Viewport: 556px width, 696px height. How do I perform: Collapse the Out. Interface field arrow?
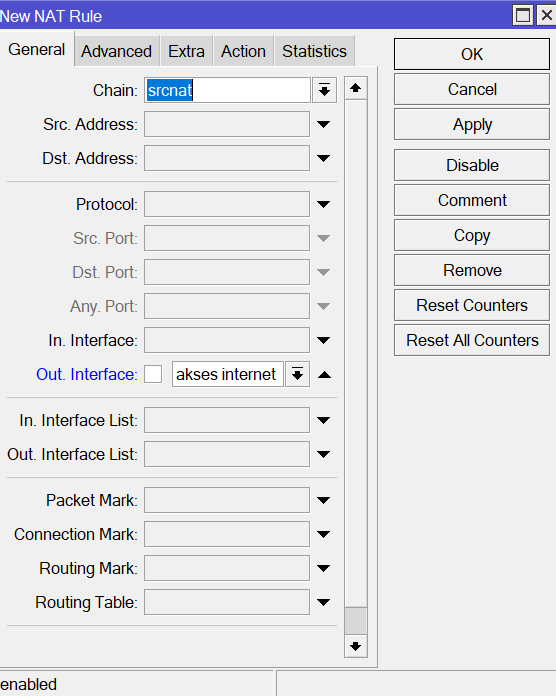pos(324,375)
